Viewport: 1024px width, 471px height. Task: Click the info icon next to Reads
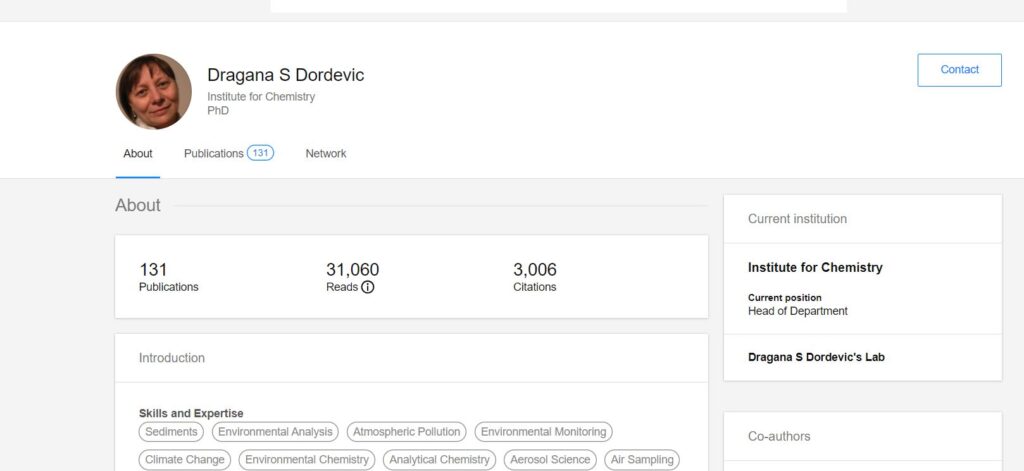point(368,287)
